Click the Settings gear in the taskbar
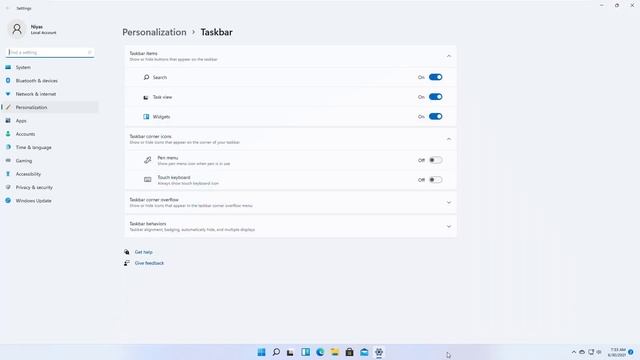640x360 pixels. point(379,352)
